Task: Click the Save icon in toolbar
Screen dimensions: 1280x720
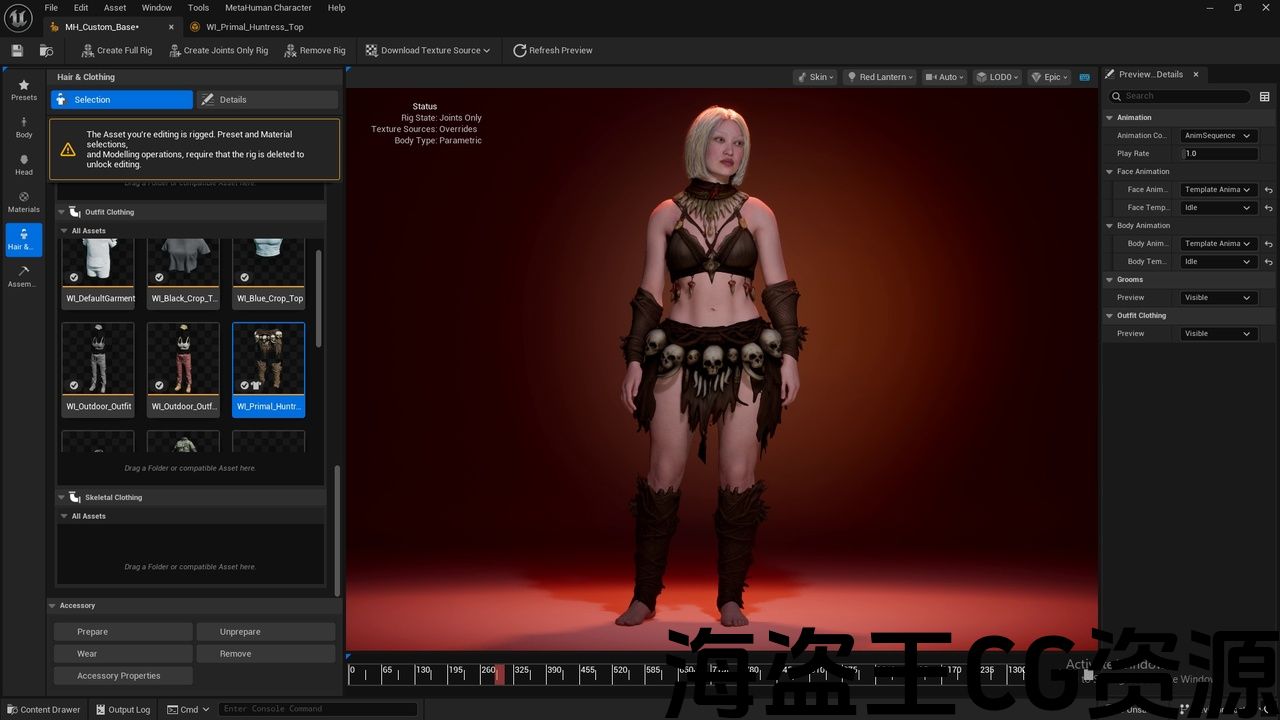Action: click(17, 50)
